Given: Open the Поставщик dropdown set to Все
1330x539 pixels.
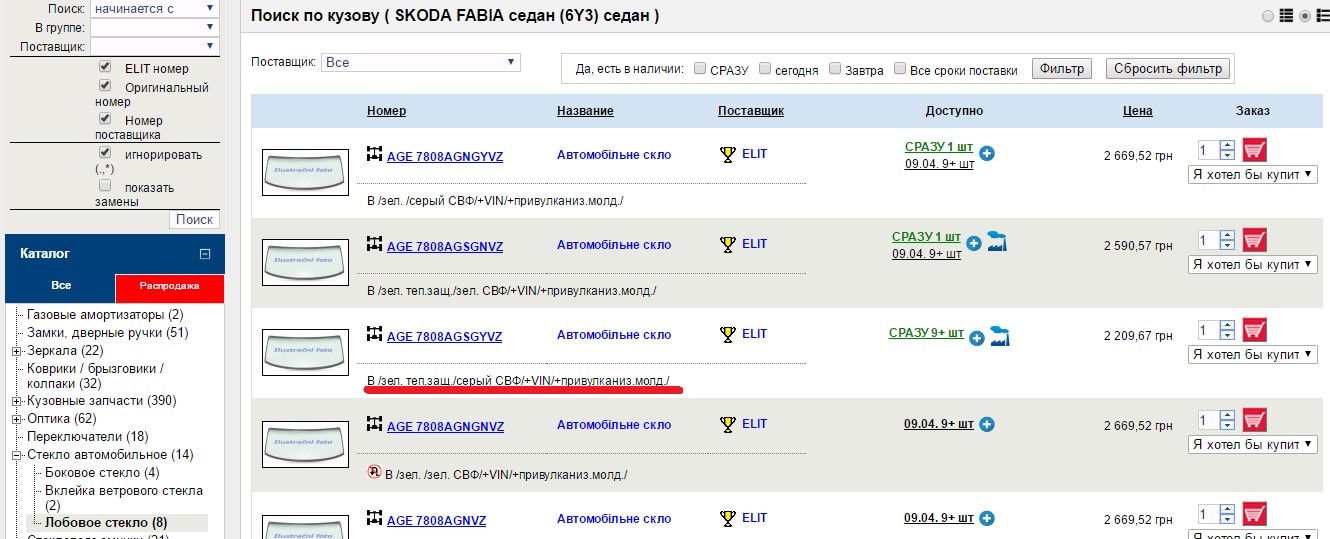Looking at the screenshot, I should pyautogui.click(x=421, y=62).
